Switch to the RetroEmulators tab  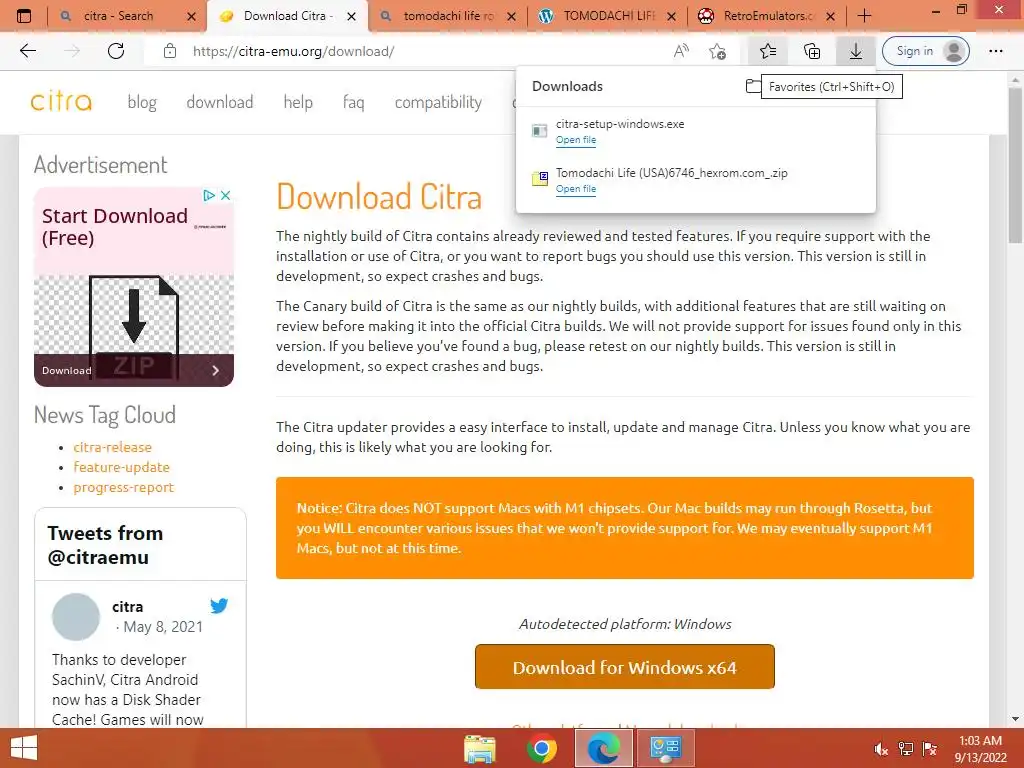click(x=768, y=16)
